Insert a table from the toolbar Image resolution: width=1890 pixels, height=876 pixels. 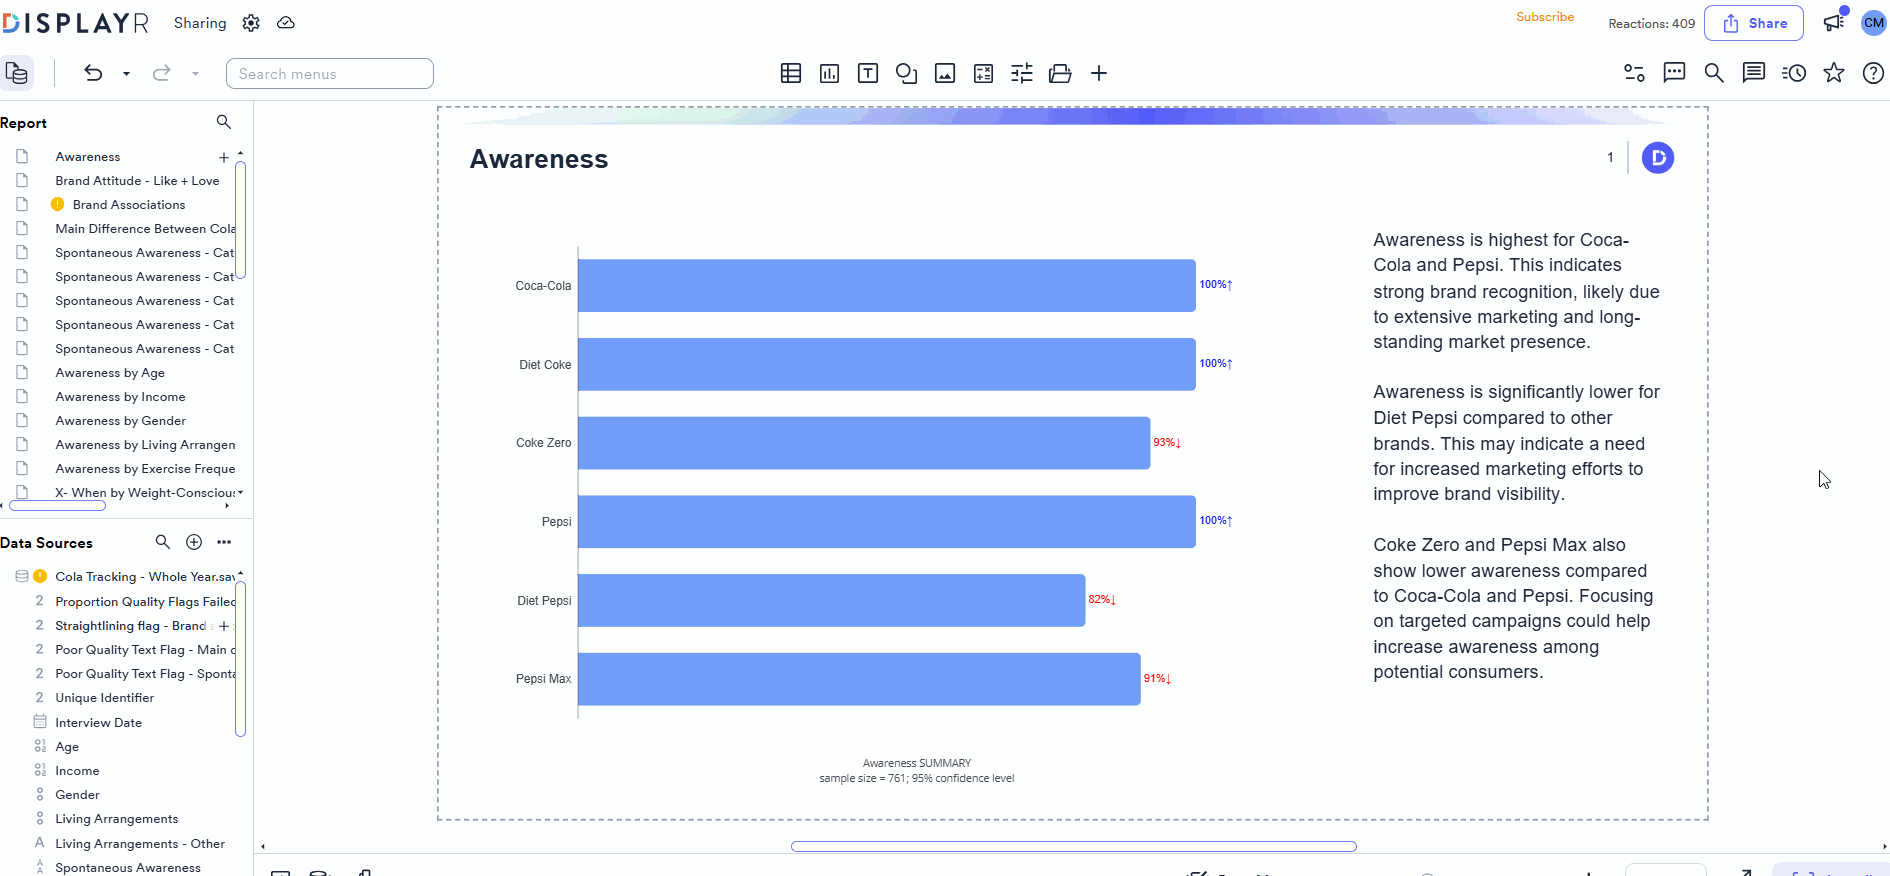[x=791, y=73]
